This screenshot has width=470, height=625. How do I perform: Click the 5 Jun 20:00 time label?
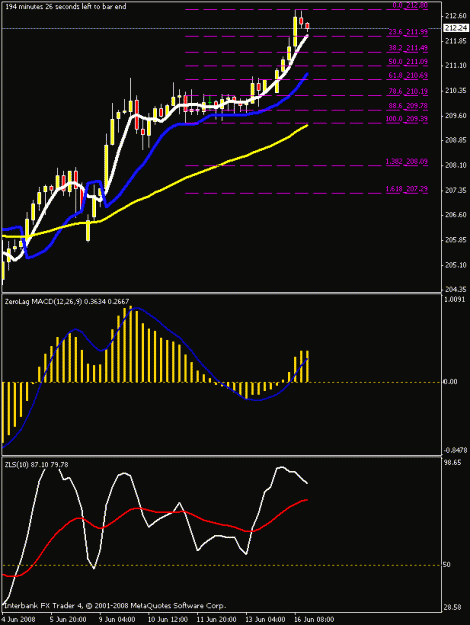[x=68, y=619]
